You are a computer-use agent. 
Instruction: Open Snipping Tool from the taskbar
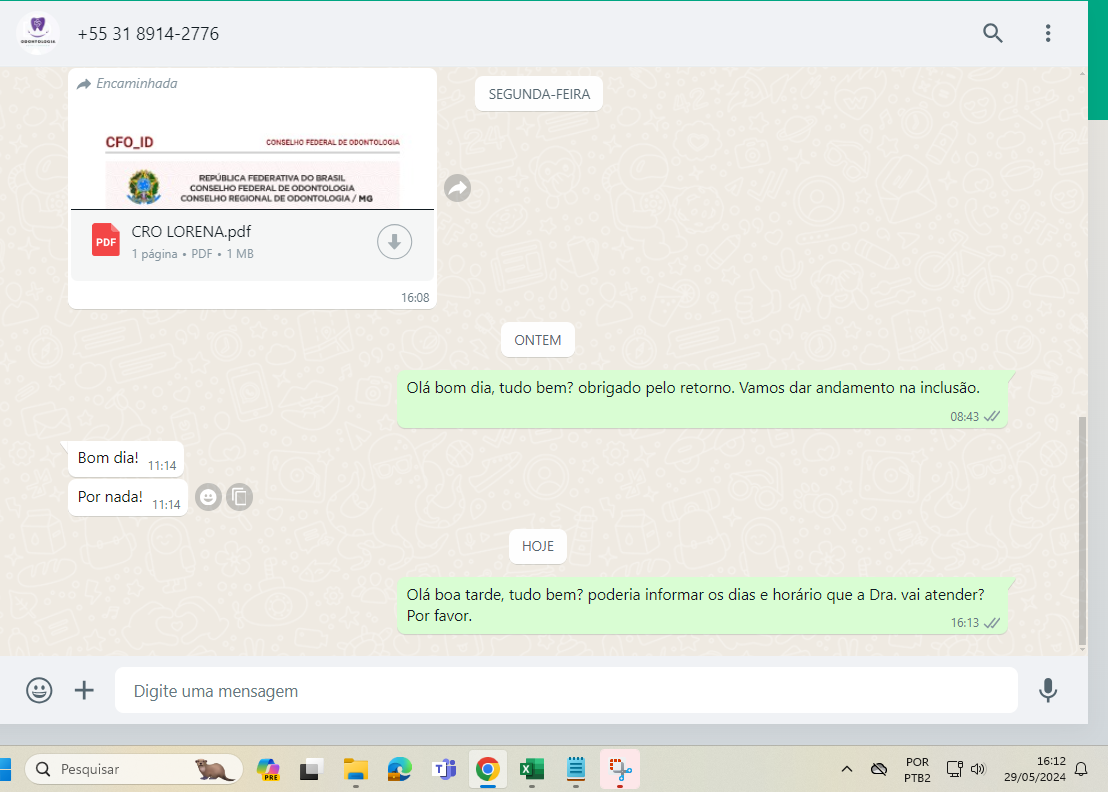coord(620,769)
